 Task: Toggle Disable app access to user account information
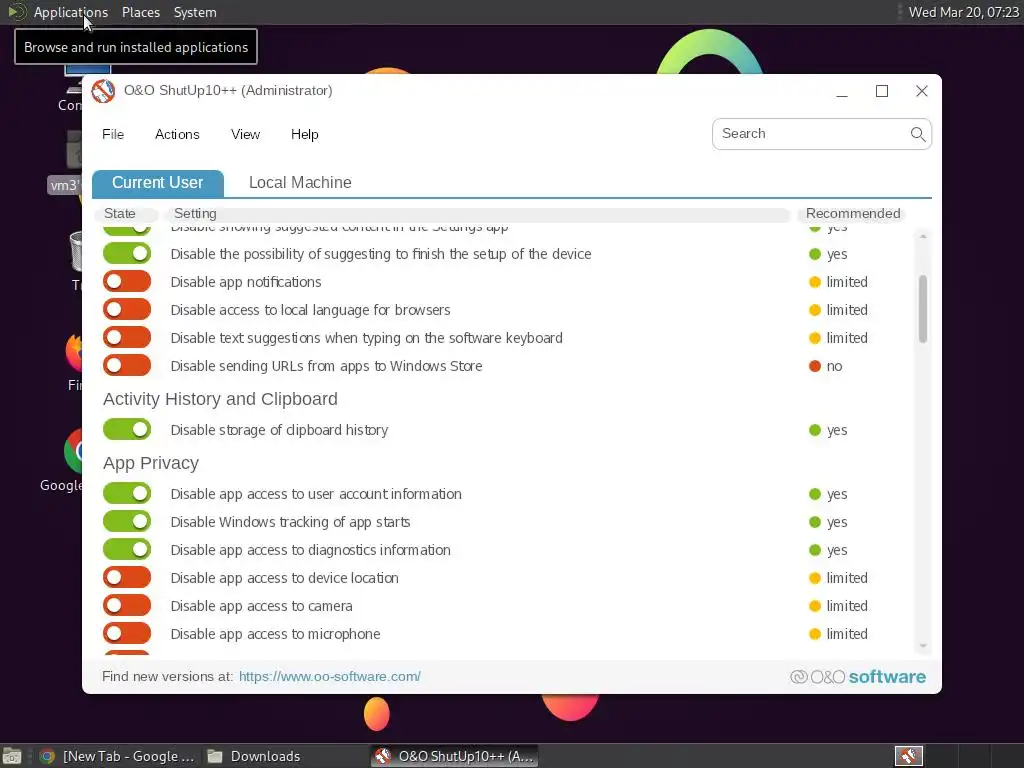tap(127, 494)
